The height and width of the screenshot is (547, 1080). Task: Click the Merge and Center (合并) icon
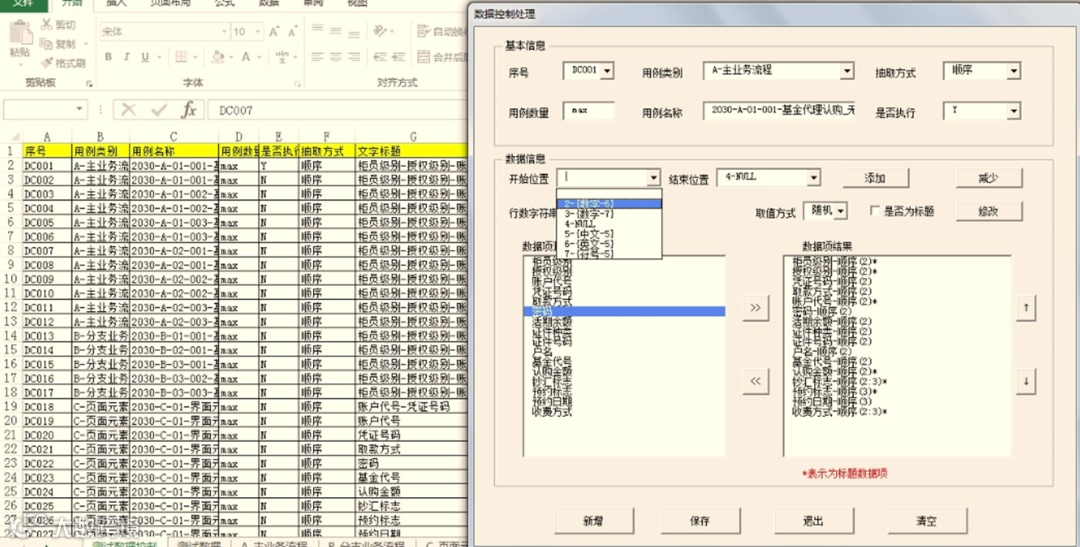click(424, 57)
